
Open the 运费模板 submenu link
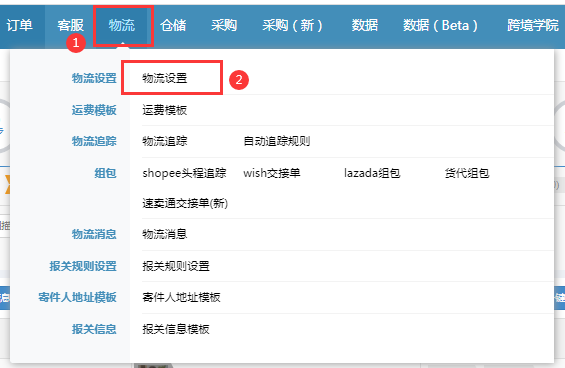point(165,110)
